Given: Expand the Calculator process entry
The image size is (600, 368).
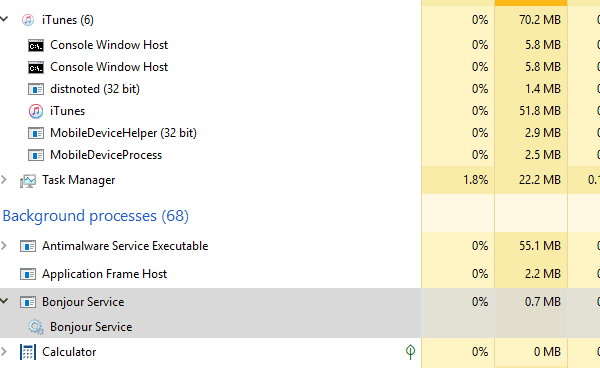Looking at the screenshot, I should (x=4, y=352).
